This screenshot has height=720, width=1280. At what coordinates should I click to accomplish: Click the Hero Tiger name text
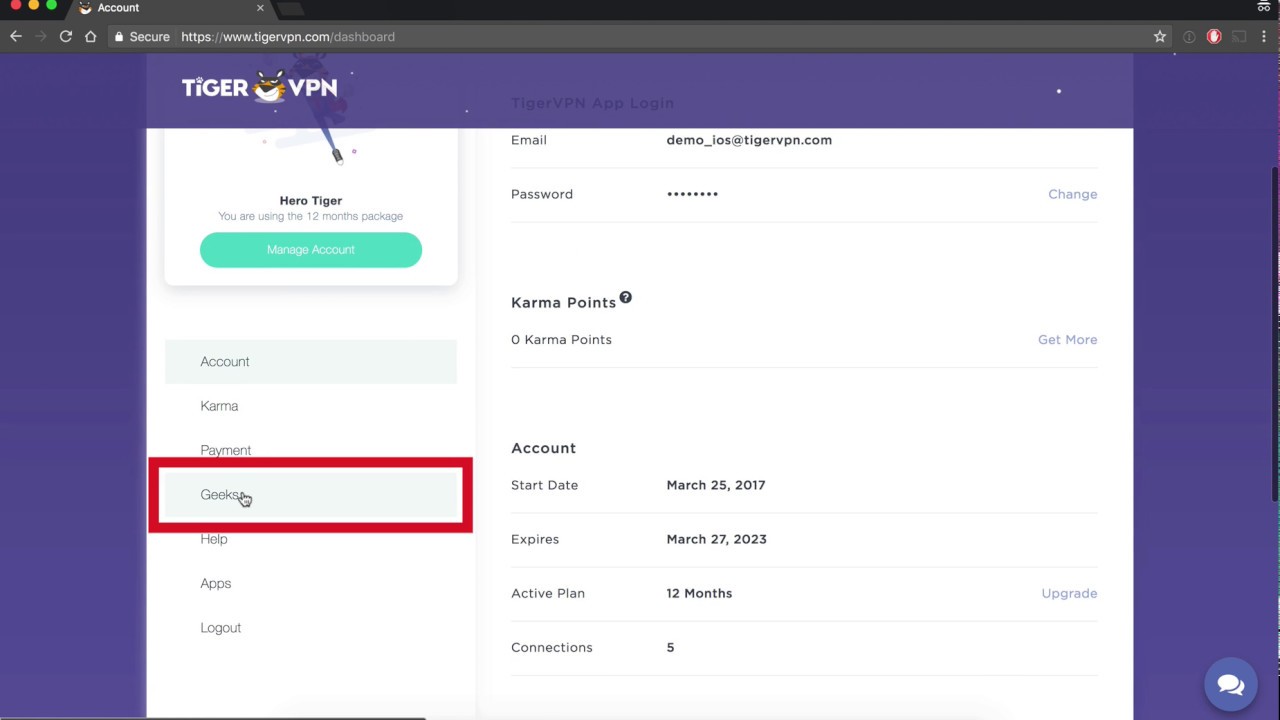click(310, 201)
